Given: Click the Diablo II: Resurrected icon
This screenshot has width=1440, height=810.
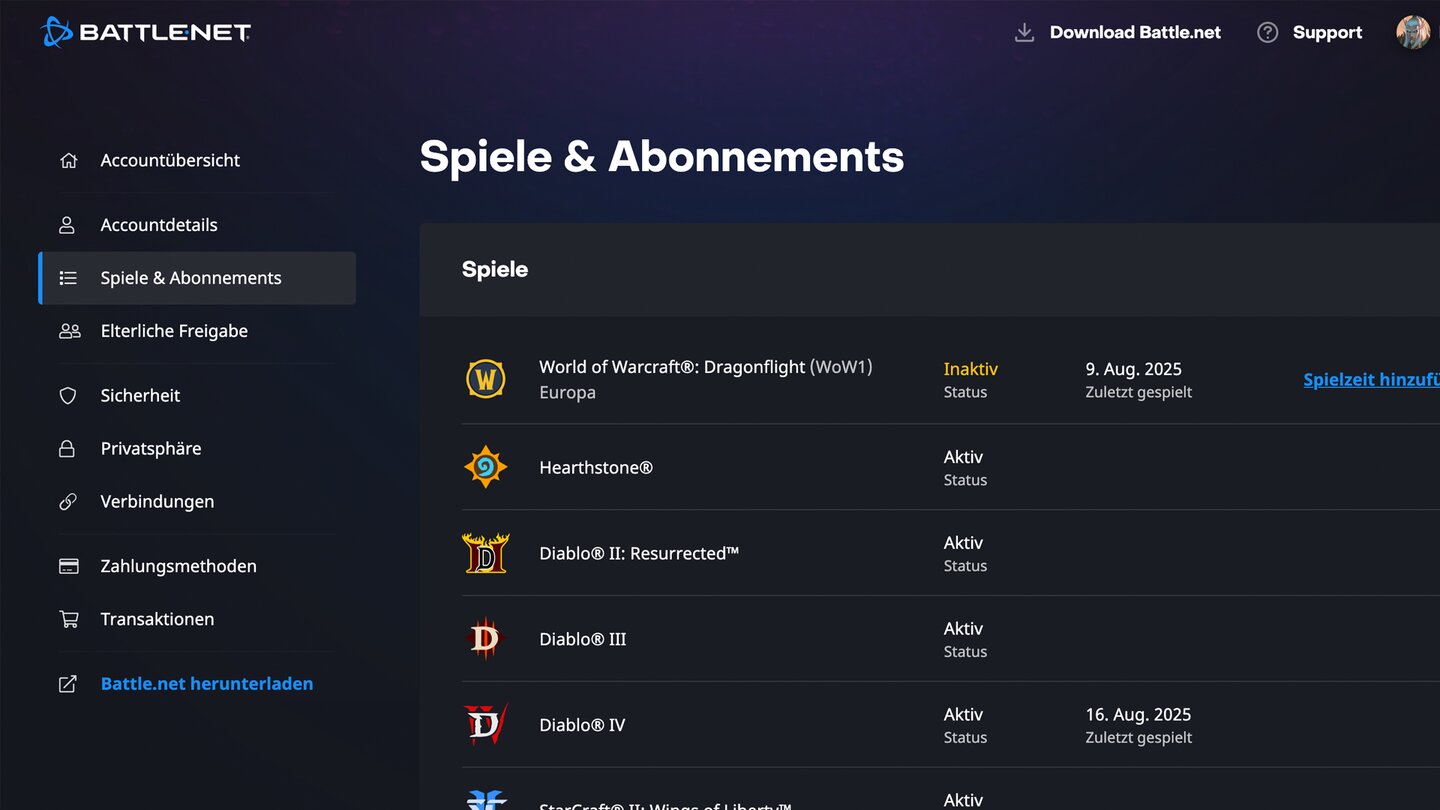Looking at the screenshot, I should pos(486,553).
